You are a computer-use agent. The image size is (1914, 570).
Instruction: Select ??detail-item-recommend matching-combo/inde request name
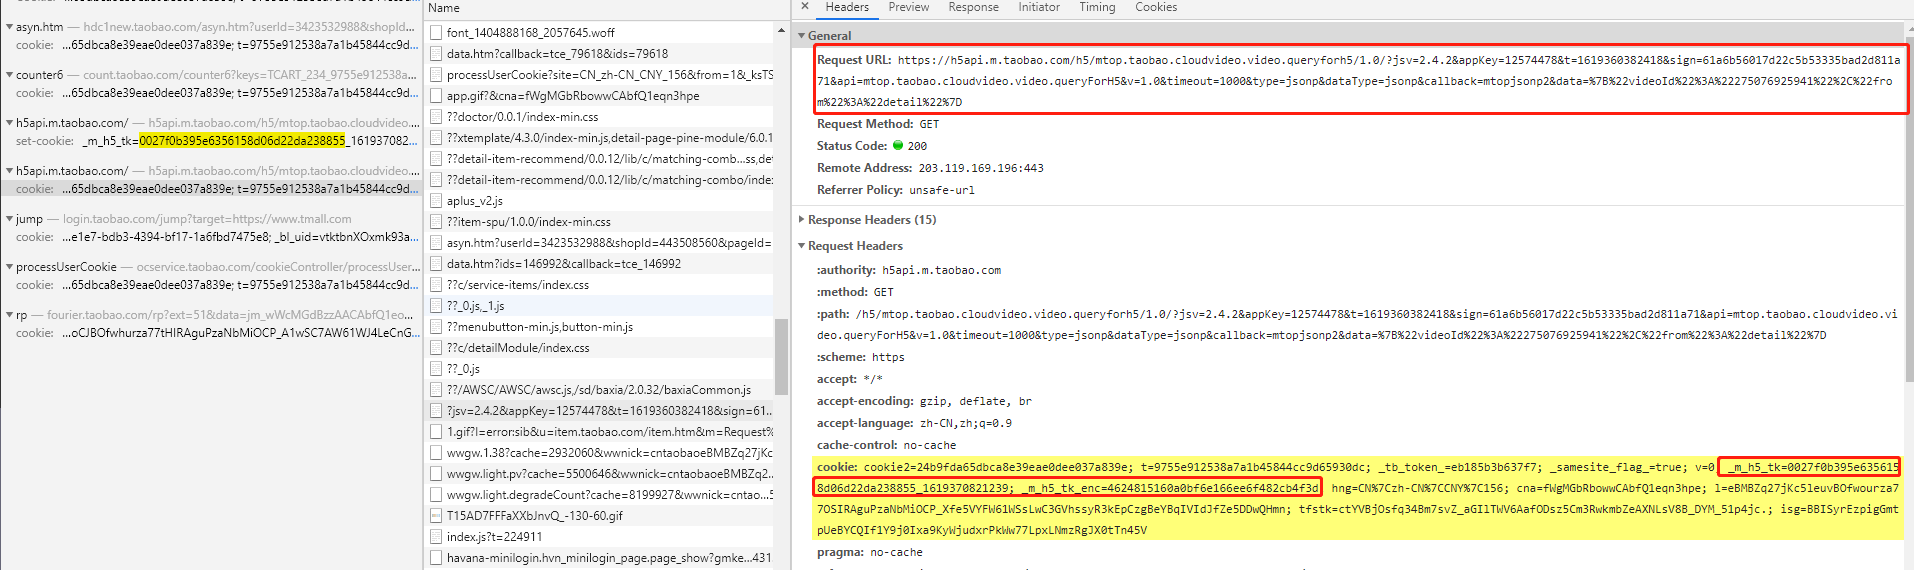click(610, 180)
